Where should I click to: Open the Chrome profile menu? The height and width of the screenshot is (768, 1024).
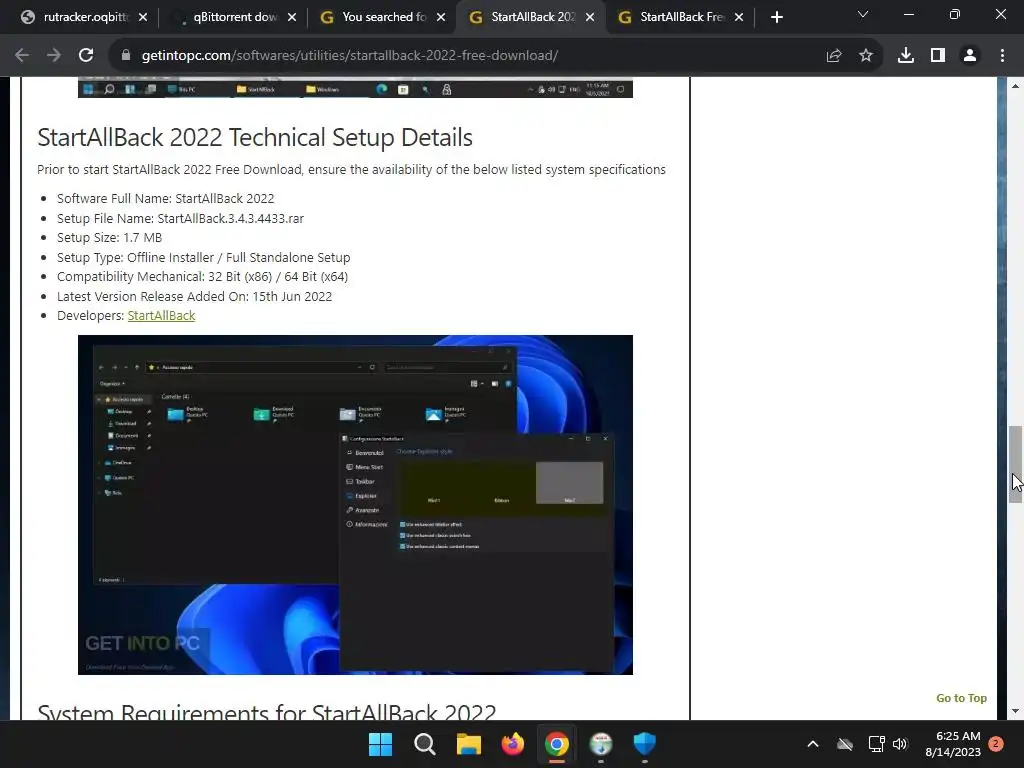coord(970,56)
